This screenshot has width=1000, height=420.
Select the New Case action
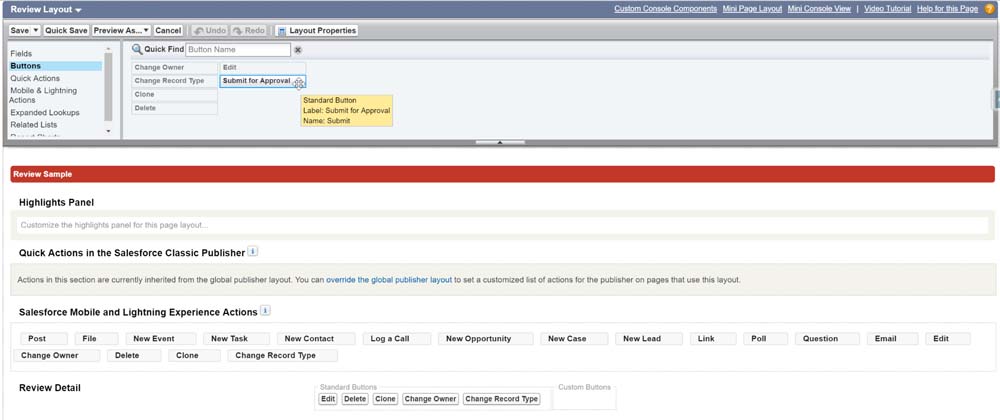click(574, 339)
